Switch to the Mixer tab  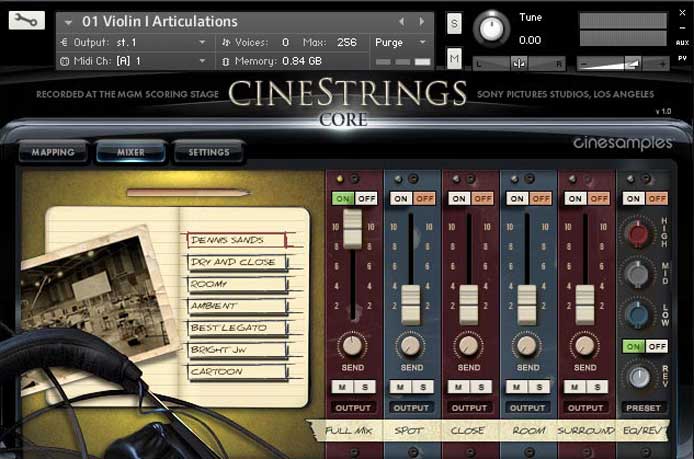click(x=131, y=152)
